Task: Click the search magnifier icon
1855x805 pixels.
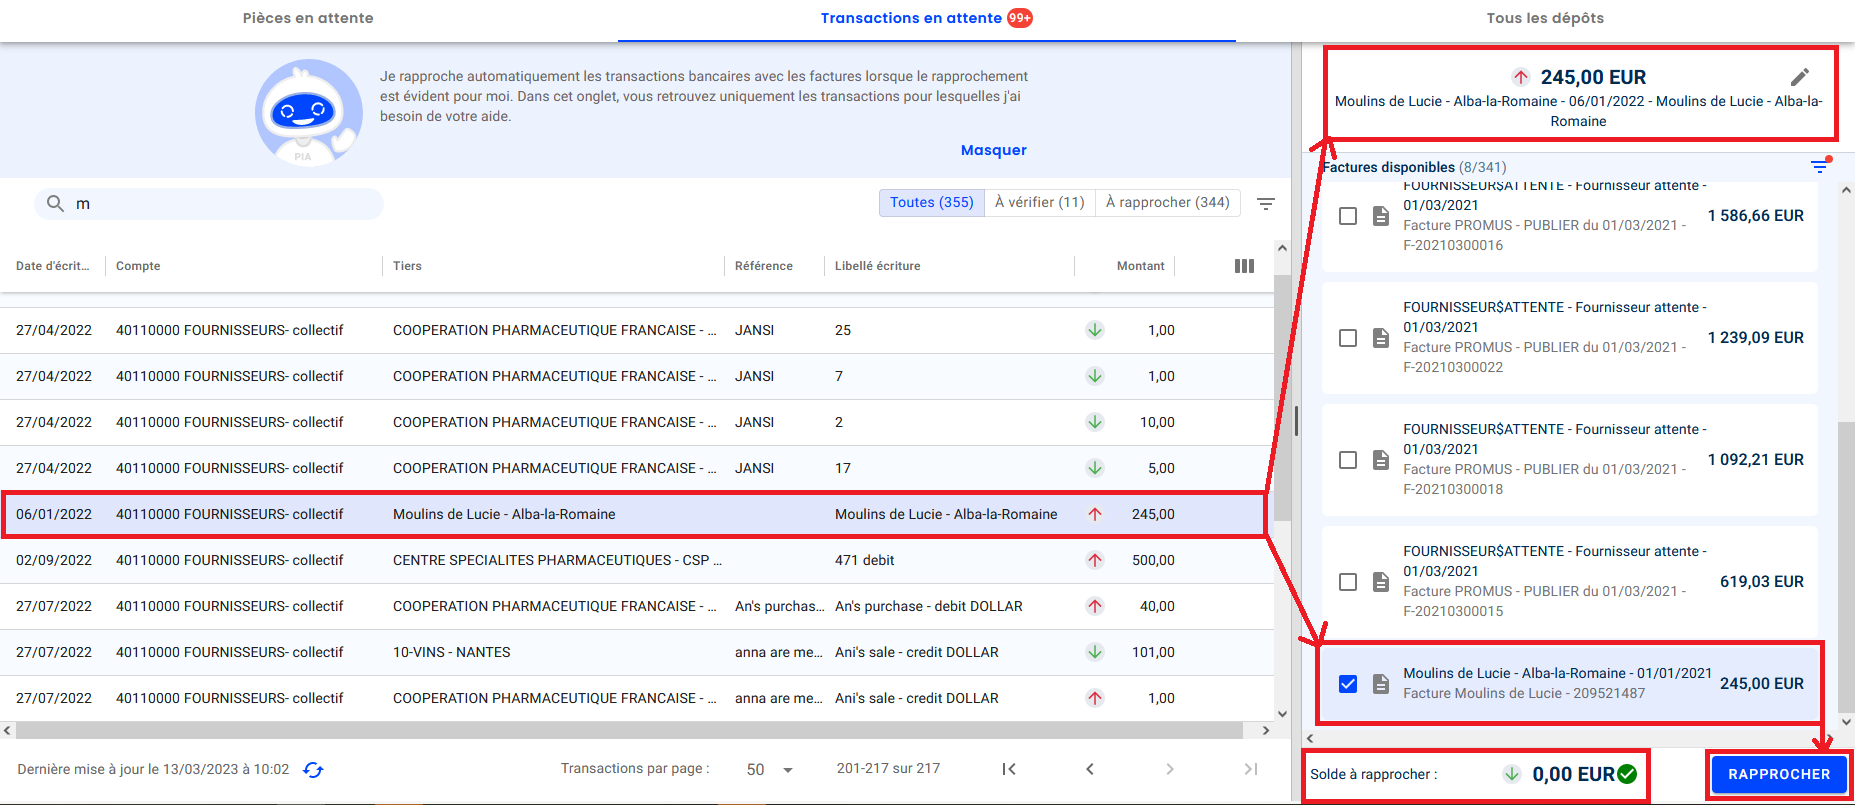Action: coord(55,204)
